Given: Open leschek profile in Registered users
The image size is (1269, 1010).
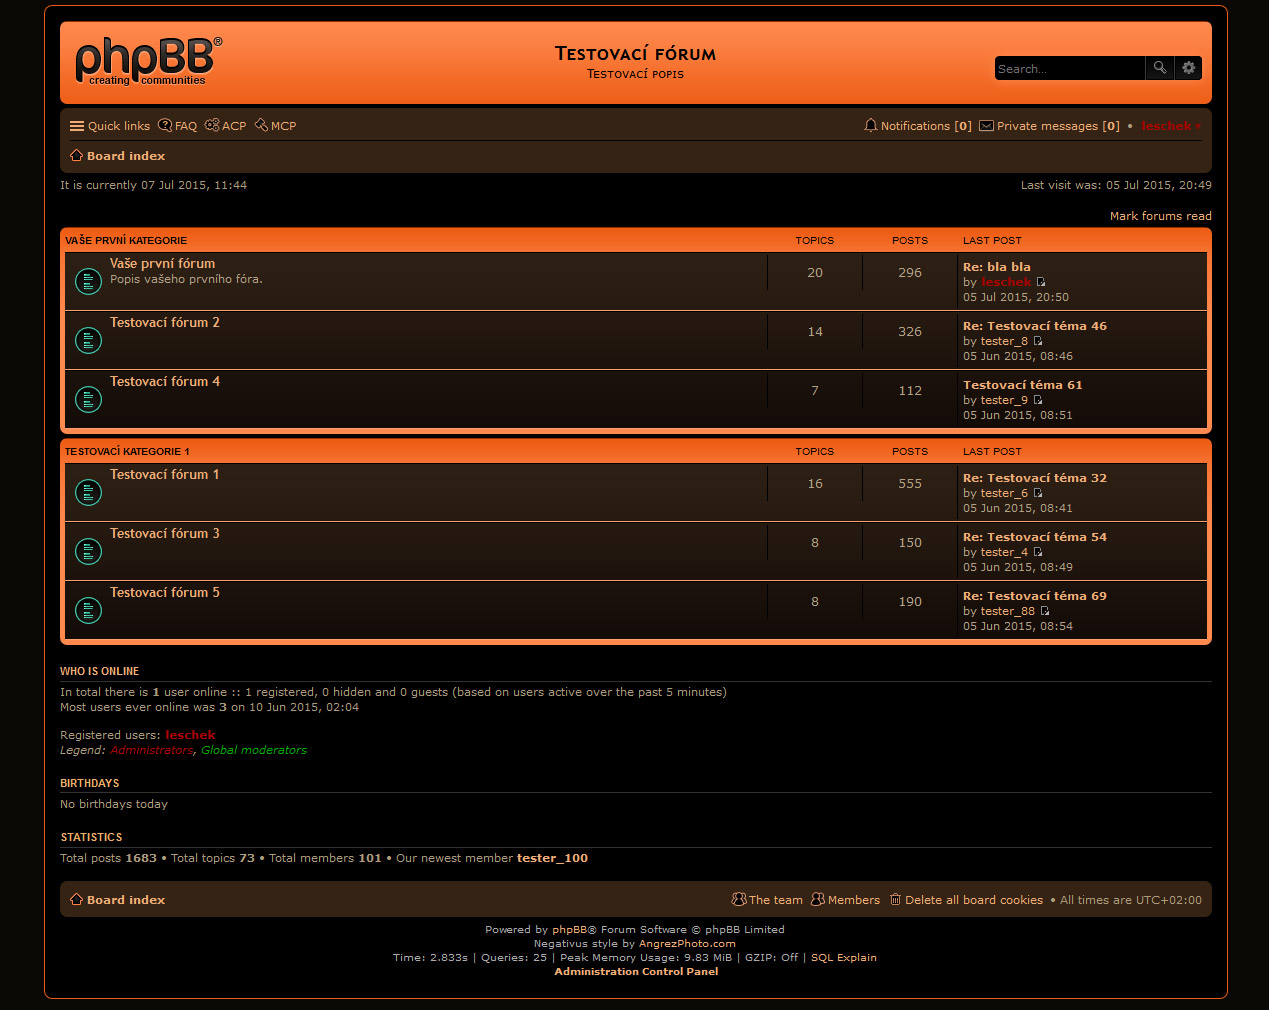Looking at the screenshot, I should coord(190,735).
